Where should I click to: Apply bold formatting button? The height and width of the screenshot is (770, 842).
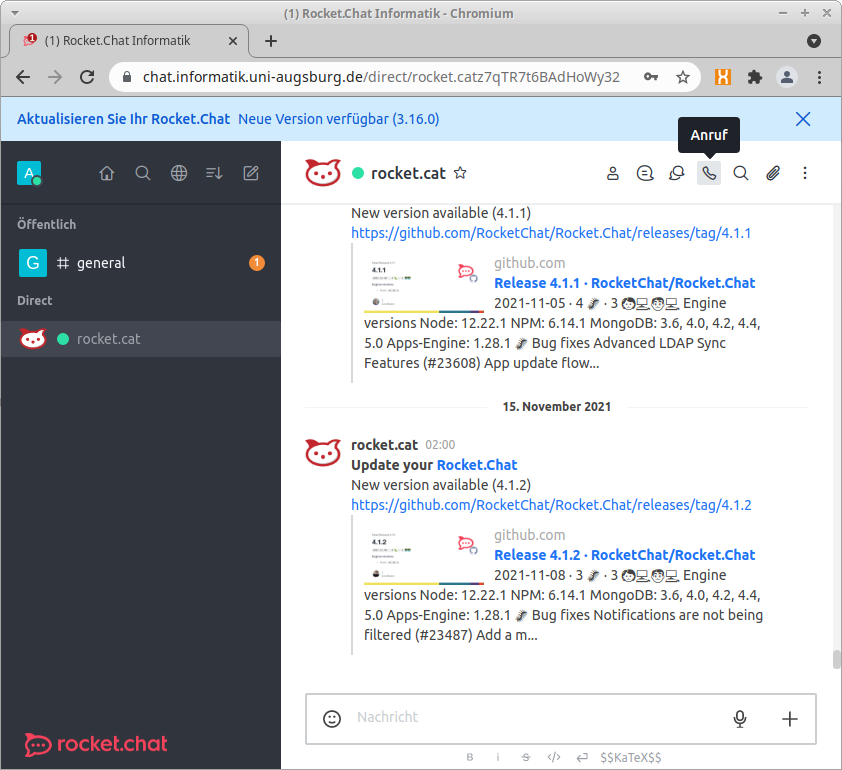click(x=470, y=757)
